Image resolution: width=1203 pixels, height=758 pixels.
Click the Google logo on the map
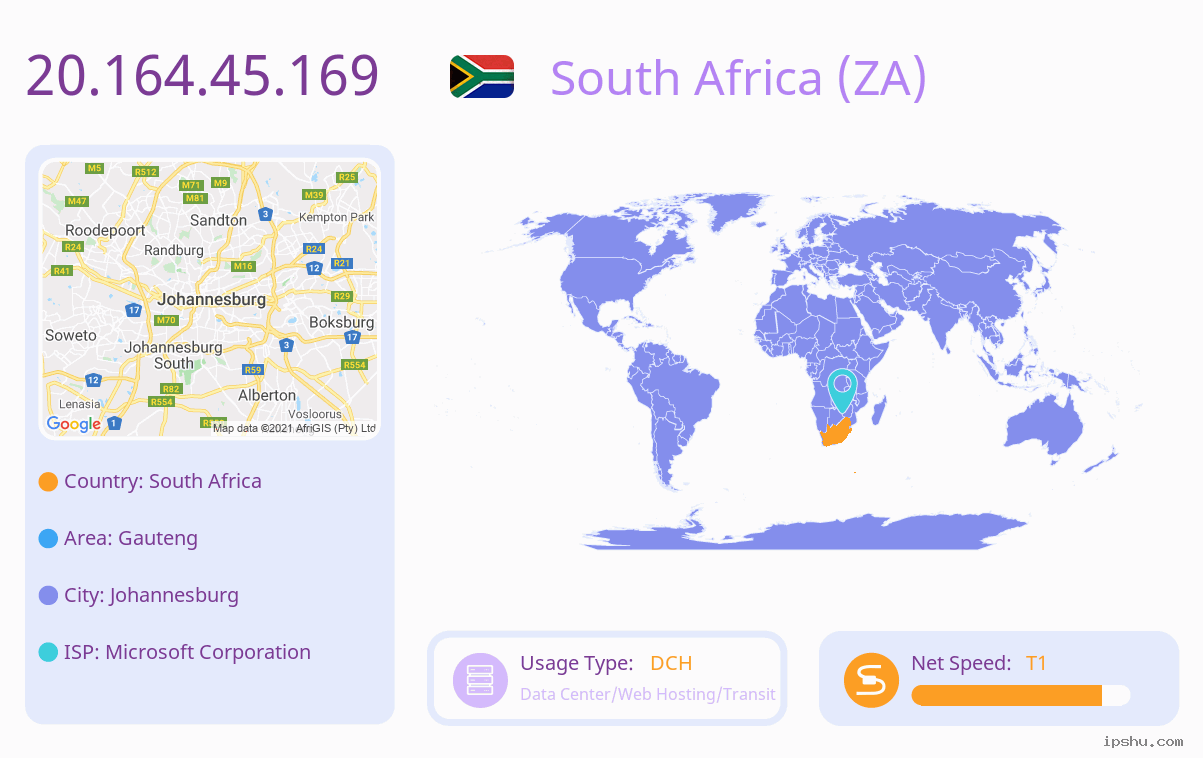pos(74,424)
